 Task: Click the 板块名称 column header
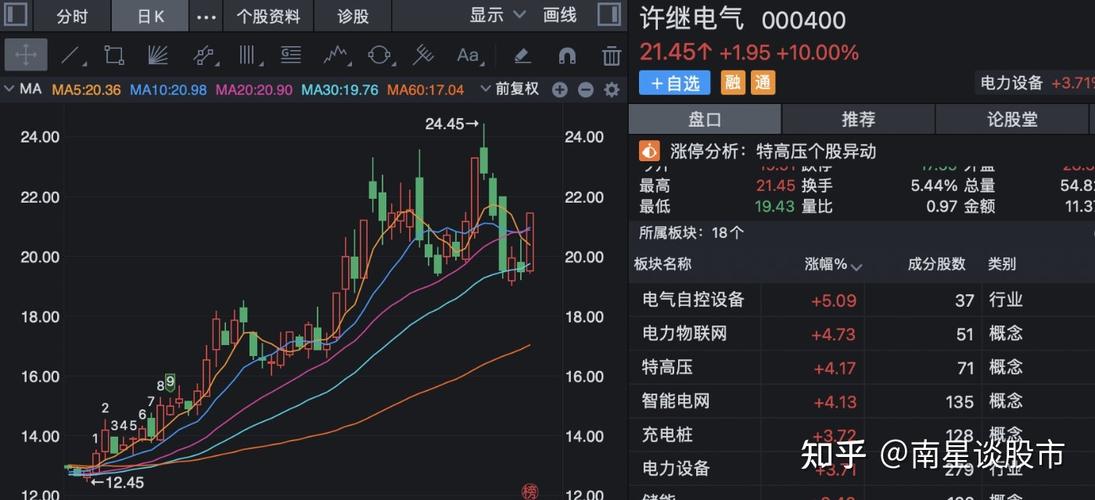(x=663, y=265)
